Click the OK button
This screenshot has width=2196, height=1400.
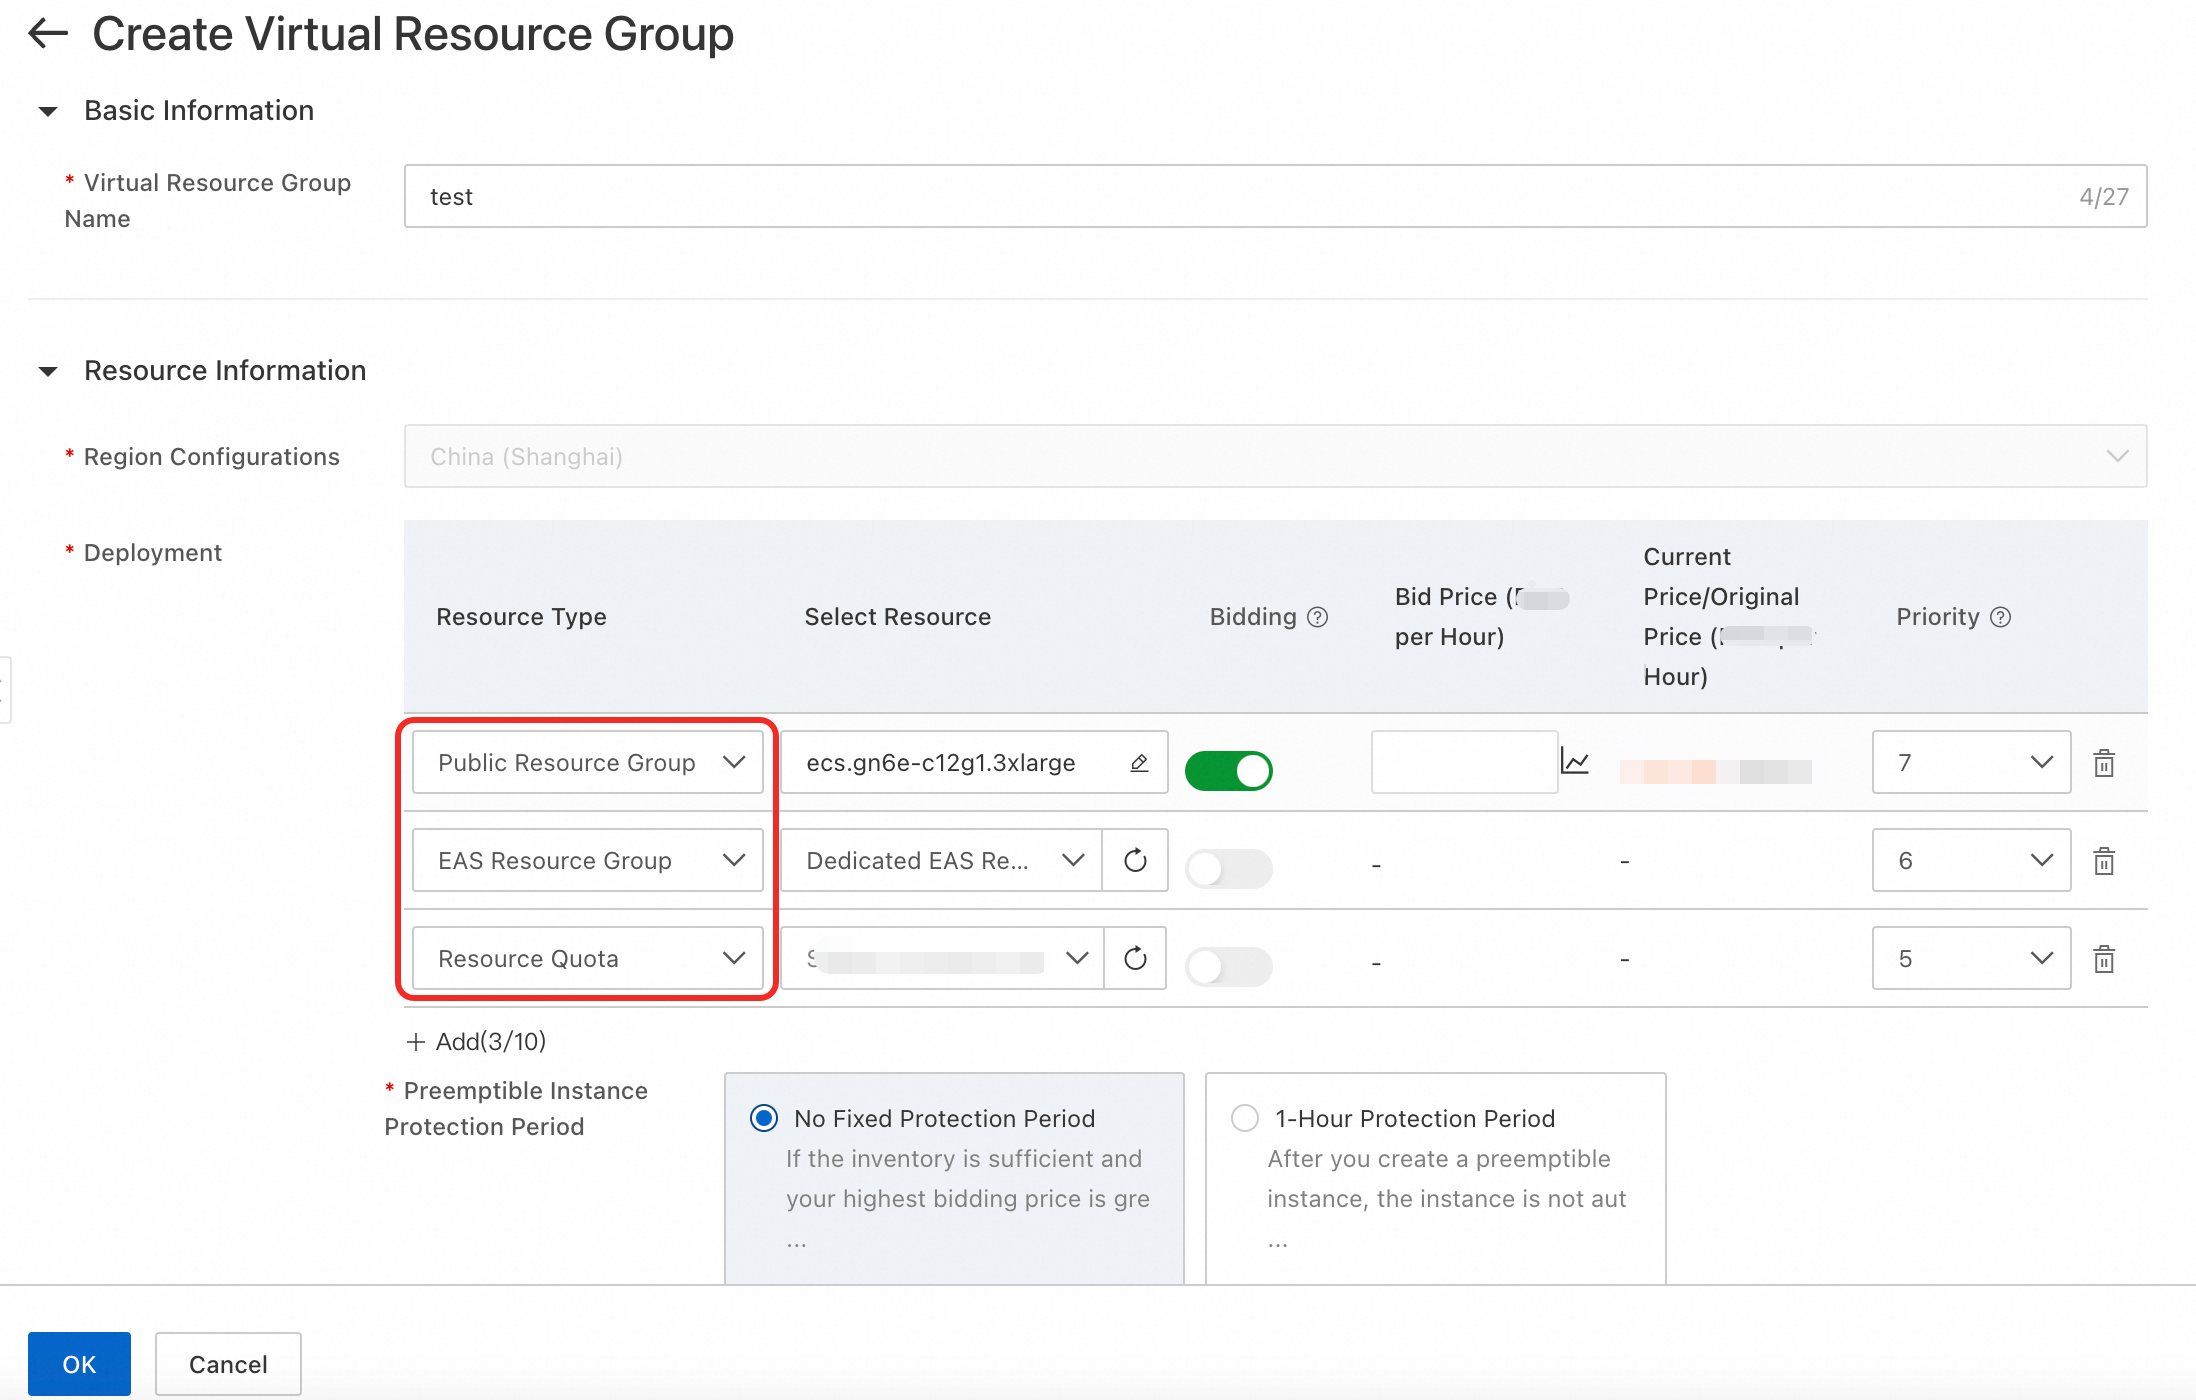pyautogui.click(x=79, y=1364)
